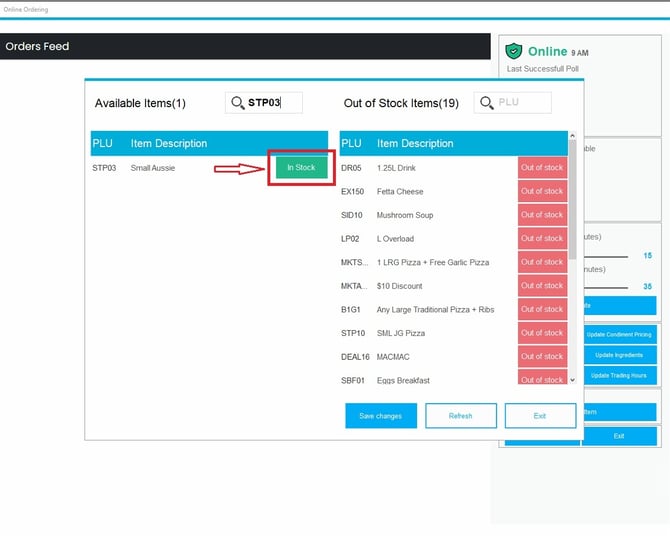
Task: Click the Available Items search magnifier icon
Action: (238, 103)
